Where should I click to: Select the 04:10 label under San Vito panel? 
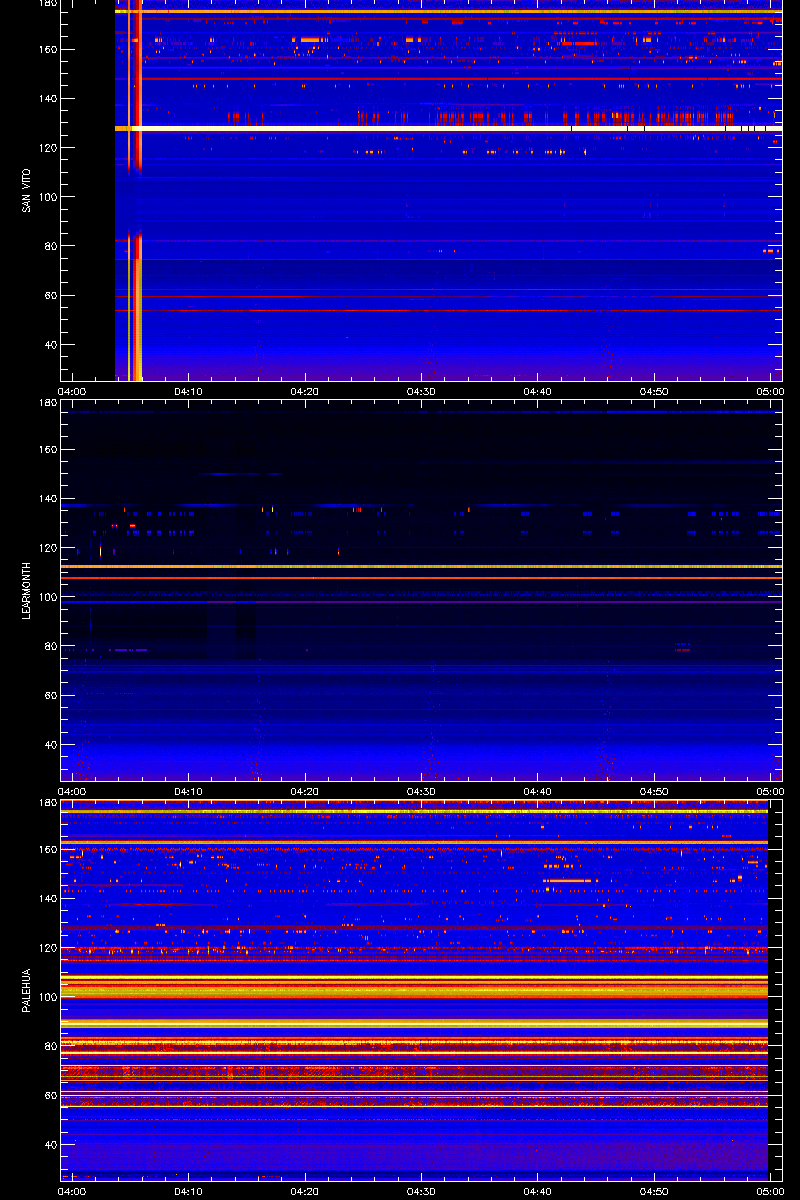tap(189, 391)
